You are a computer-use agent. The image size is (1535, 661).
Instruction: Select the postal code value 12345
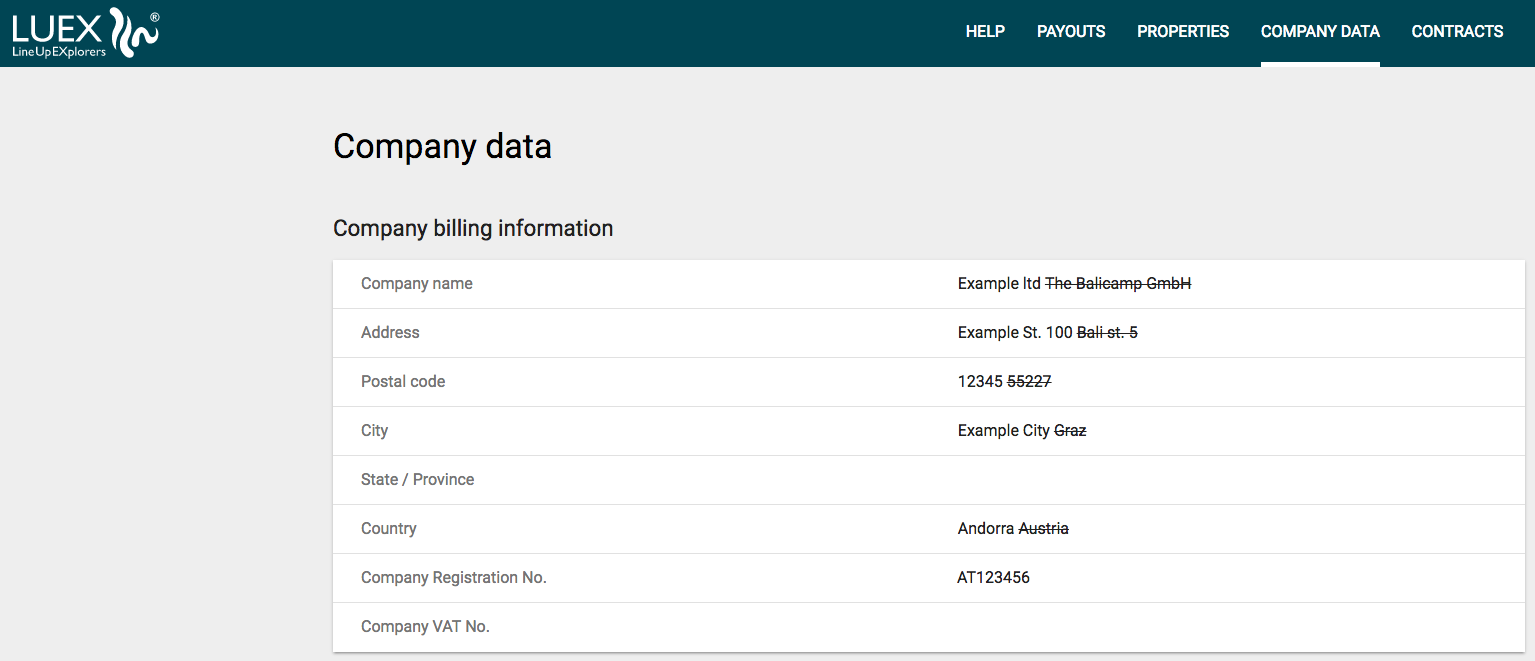[x=980, y=382]
